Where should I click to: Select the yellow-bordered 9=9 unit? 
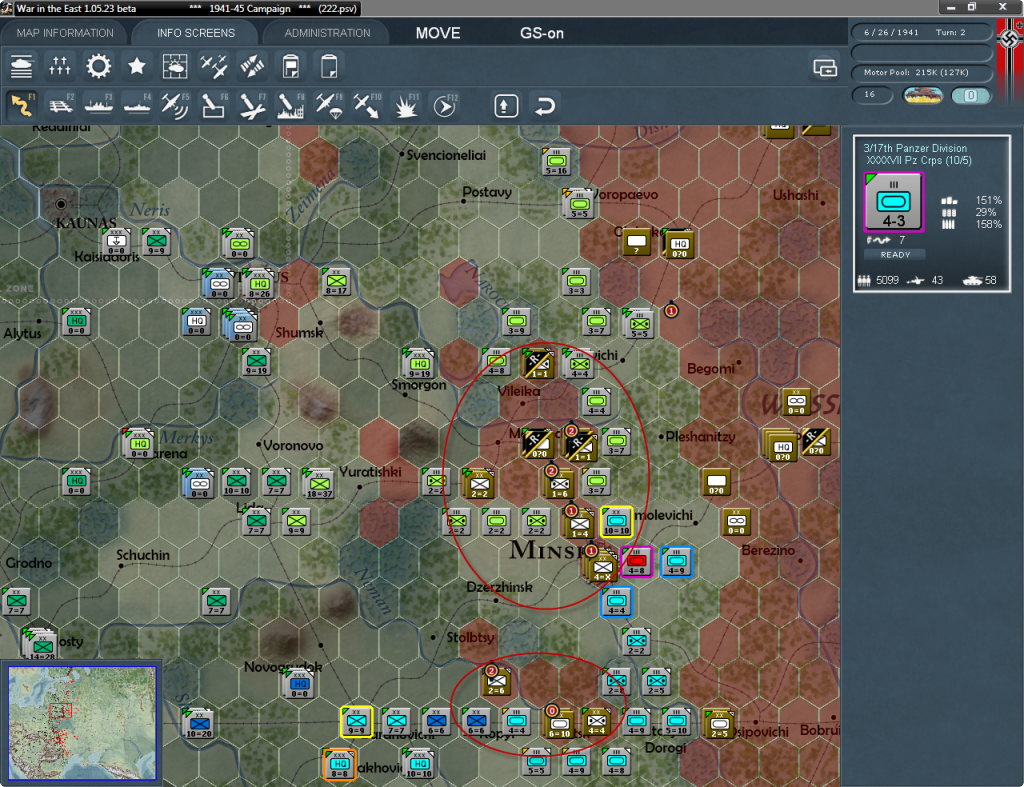click(357, 722)
